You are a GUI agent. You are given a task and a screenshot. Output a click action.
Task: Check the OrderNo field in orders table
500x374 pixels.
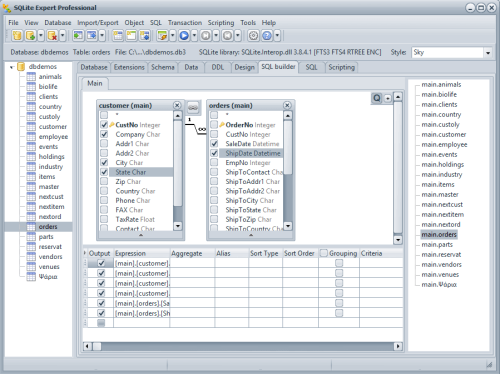pos(214,125)
